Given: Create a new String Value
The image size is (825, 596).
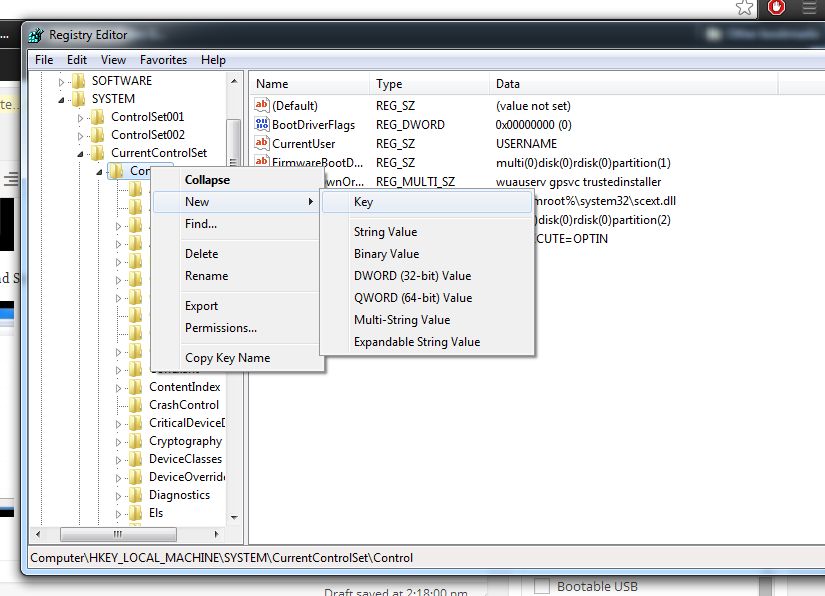Looking at the screenshot, I should pos(427,232).
